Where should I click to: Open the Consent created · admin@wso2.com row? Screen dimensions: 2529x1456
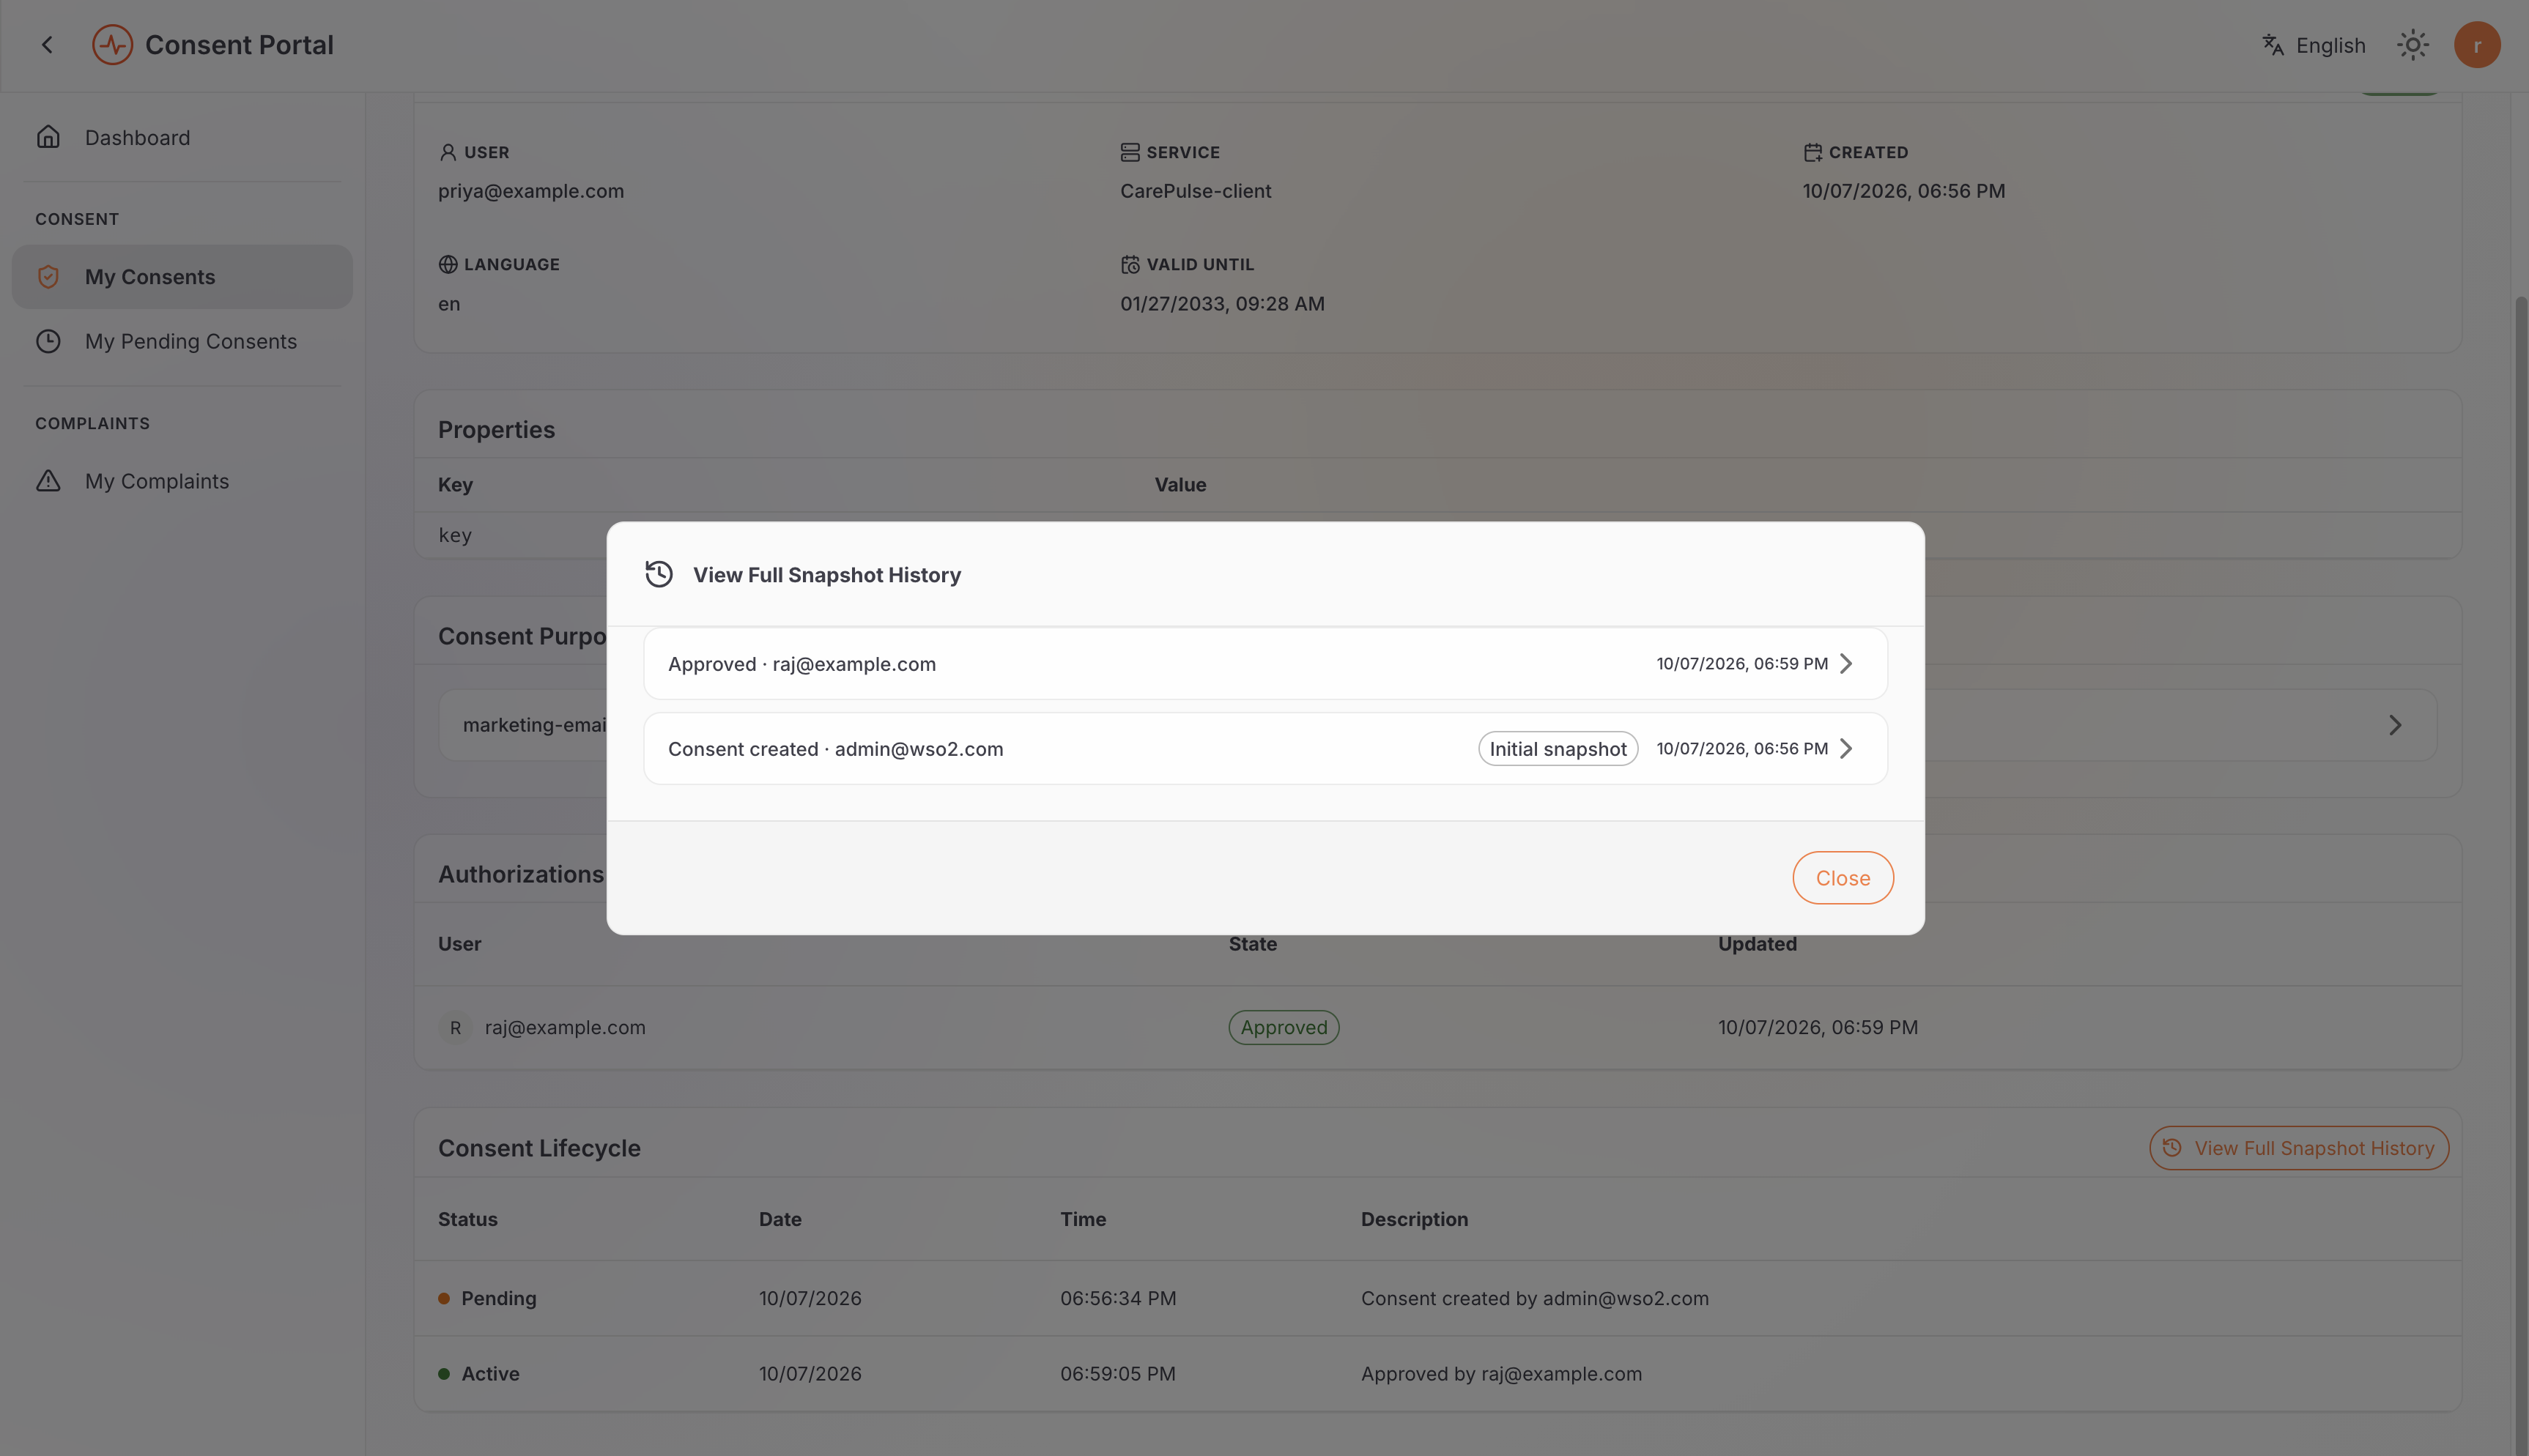click(x=1265, y=748)
